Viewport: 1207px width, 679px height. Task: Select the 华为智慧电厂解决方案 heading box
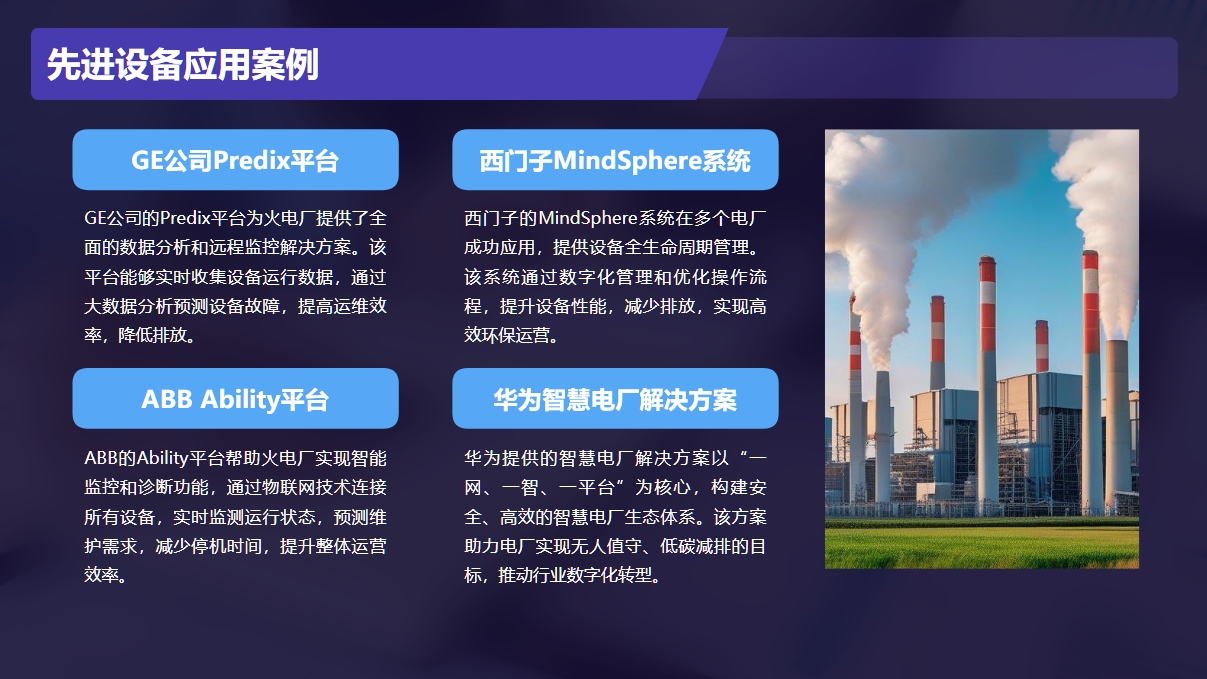pos(615,399)
